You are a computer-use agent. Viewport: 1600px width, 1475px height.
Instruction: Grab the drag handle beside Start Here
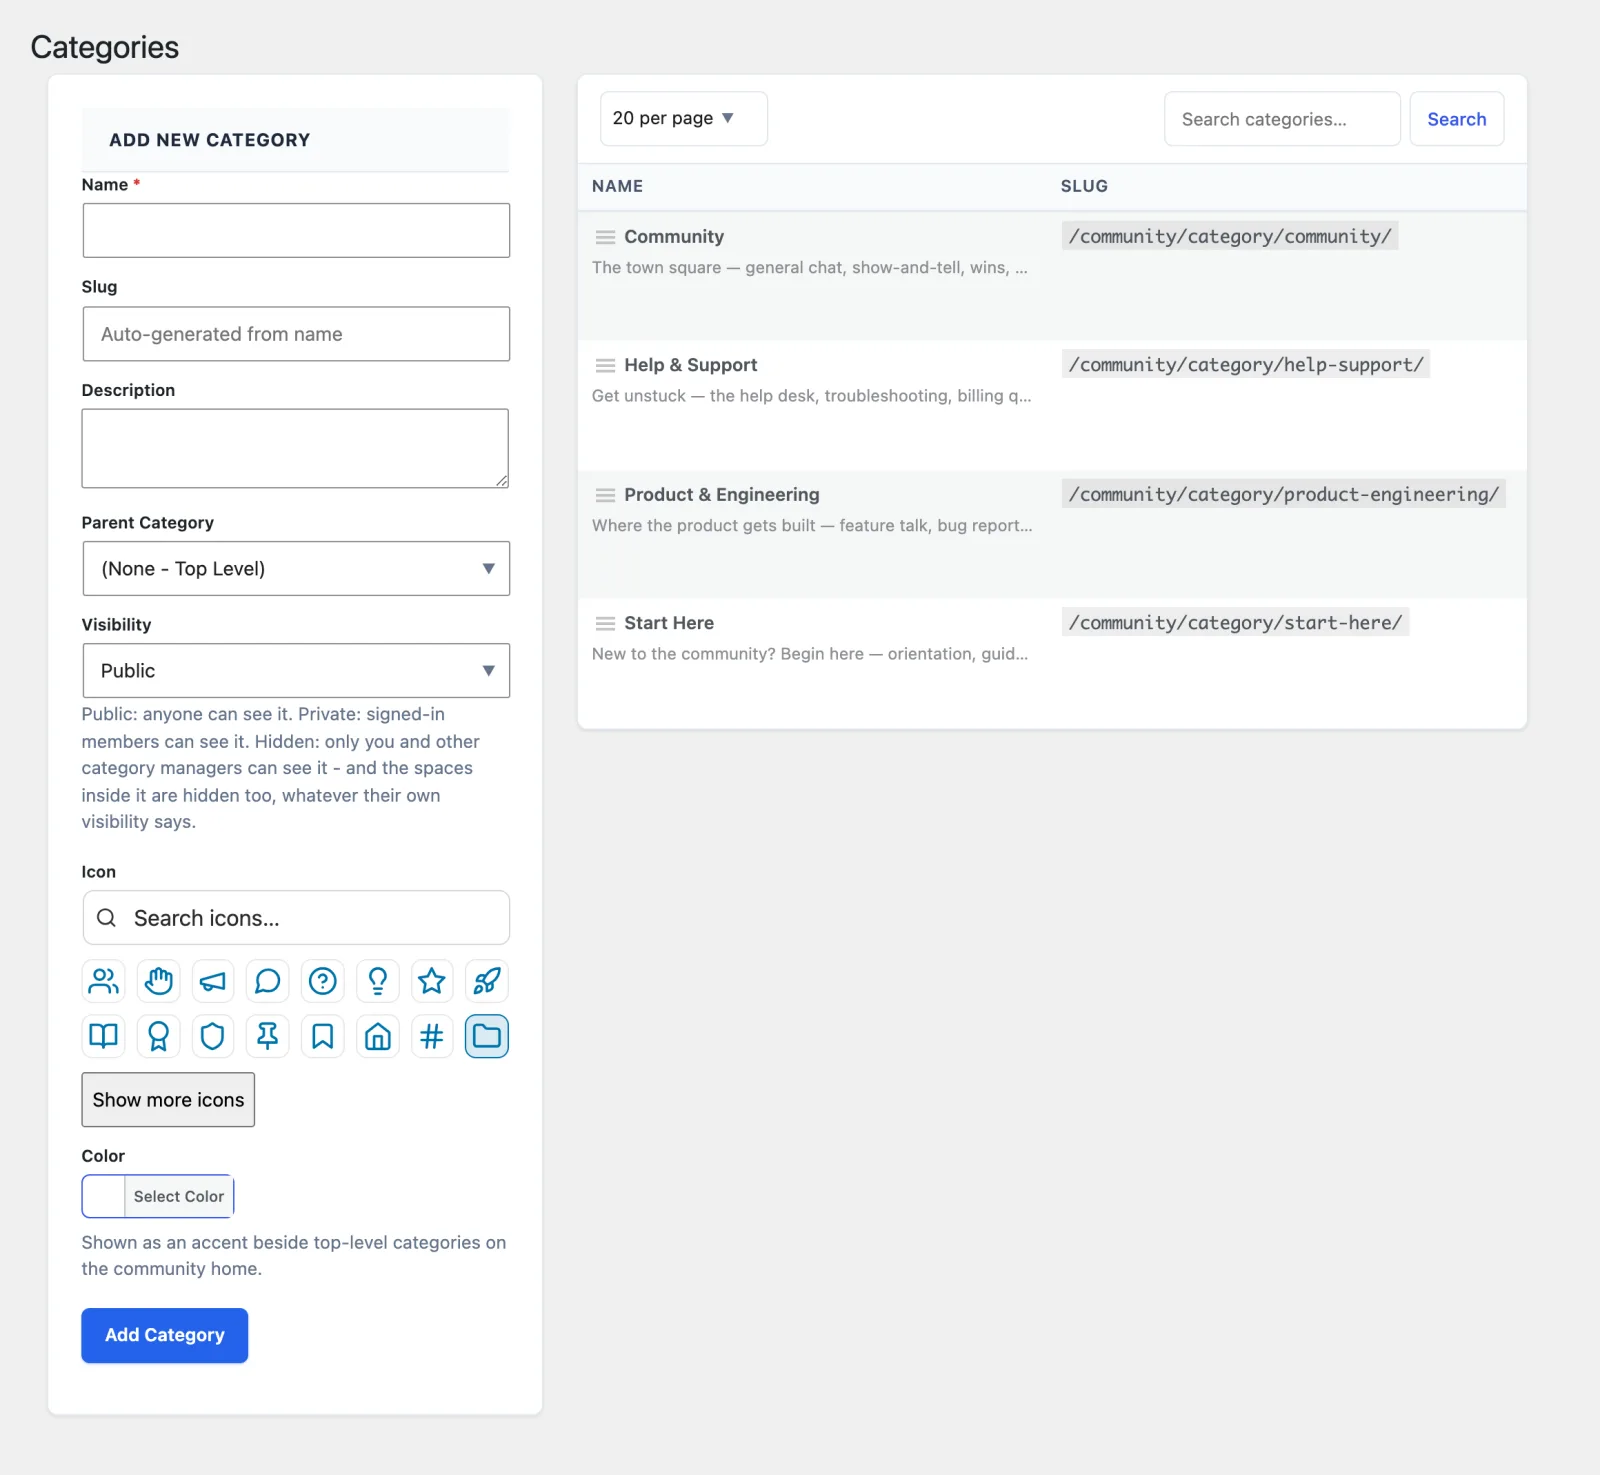605,623
